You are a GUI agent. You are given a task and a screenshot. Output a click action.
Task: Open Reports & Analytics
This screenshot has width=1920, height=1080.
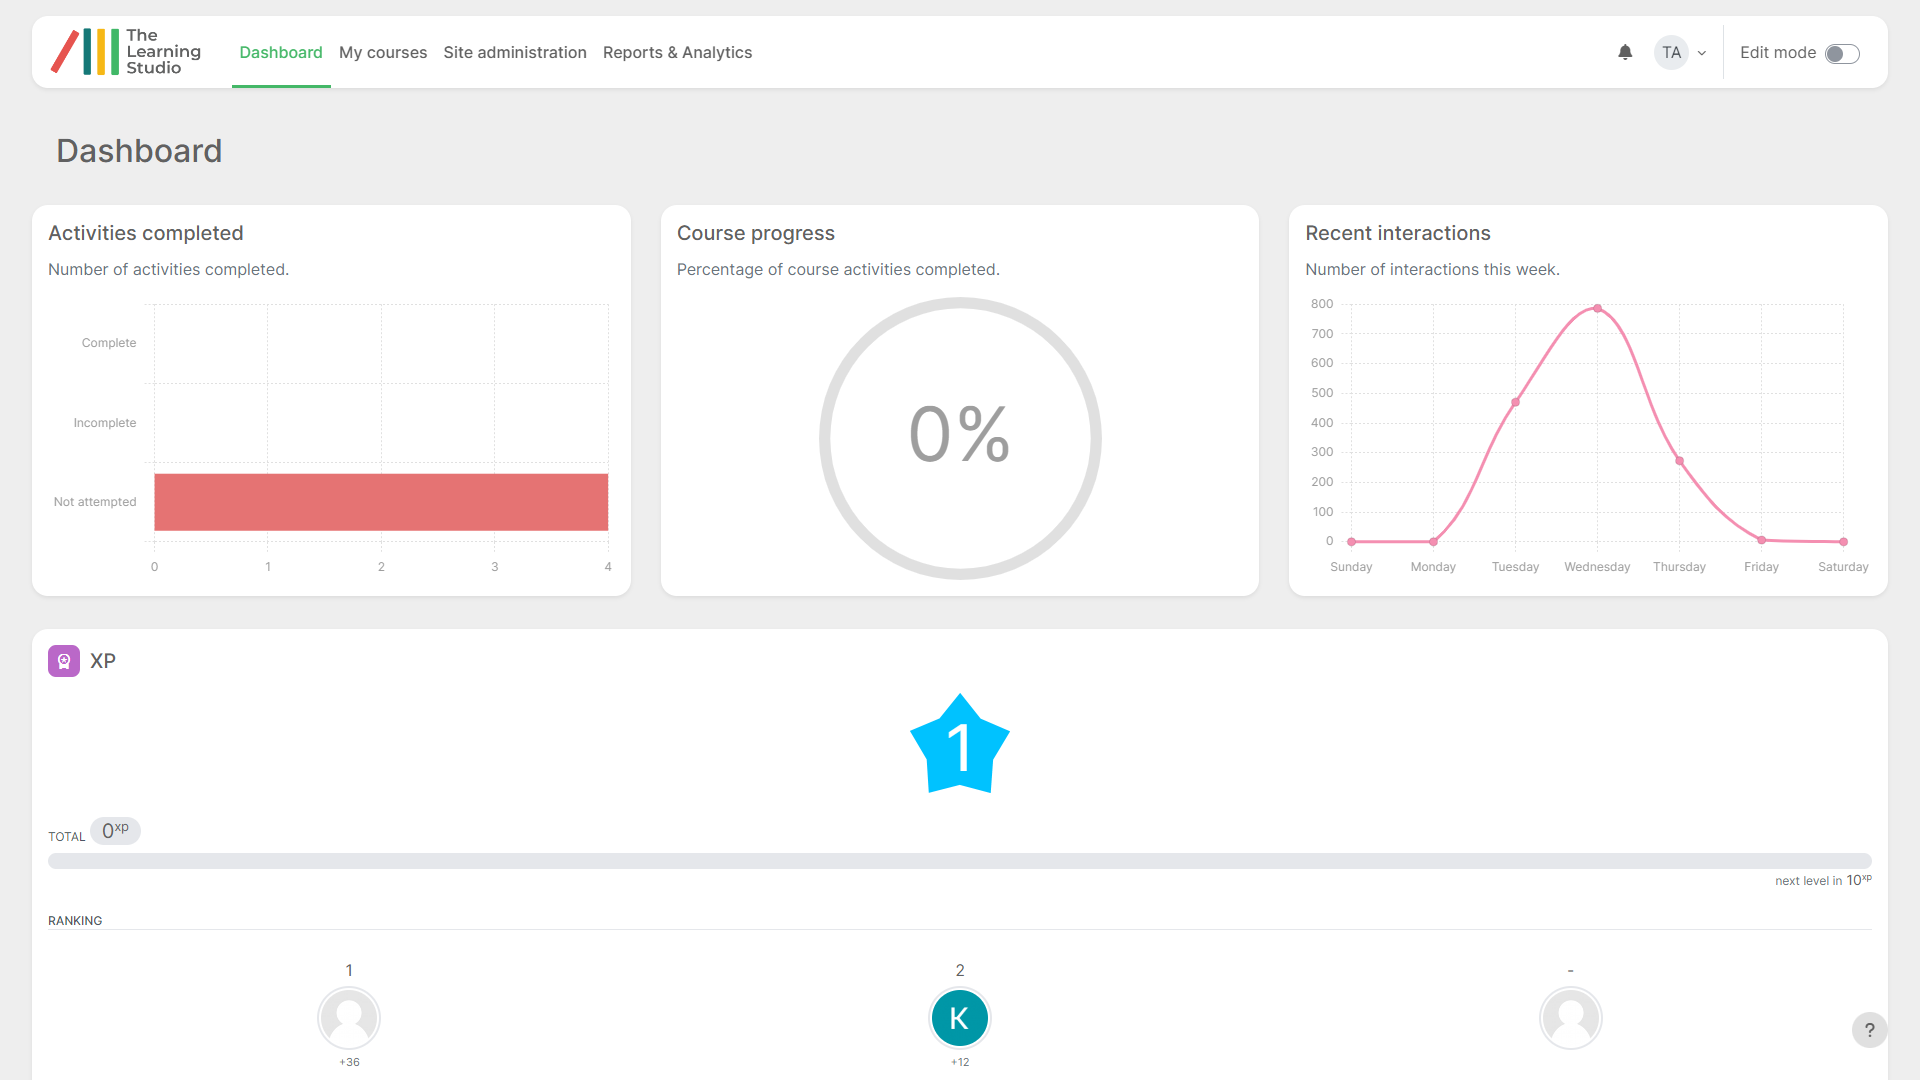coord(677,52)
